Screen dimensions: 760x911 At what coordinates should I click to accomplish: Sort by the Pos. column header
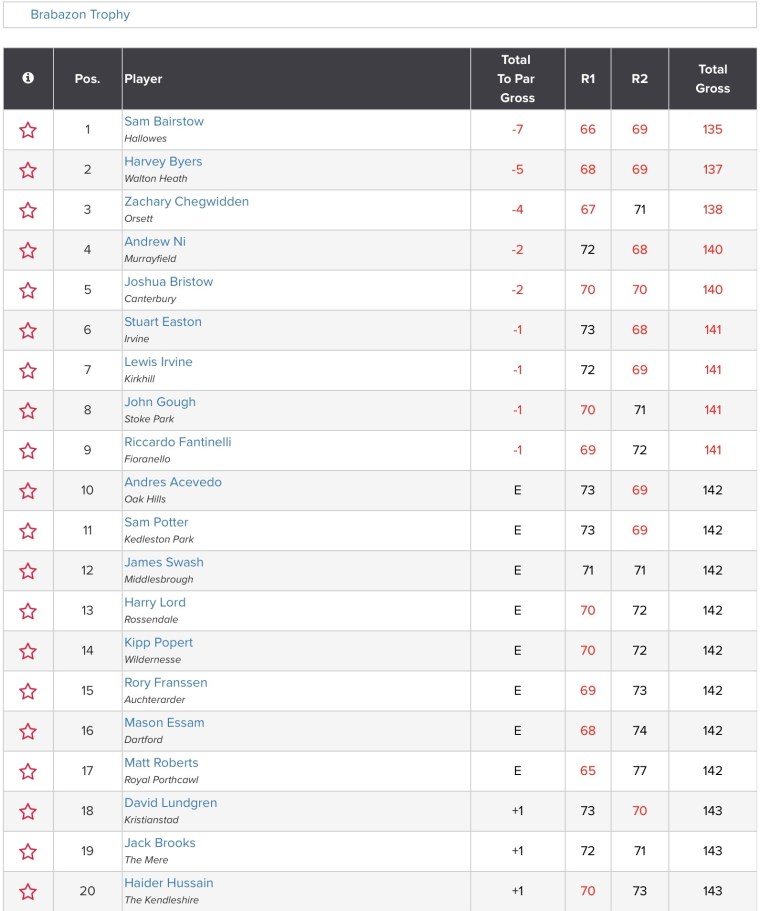click(x=87, y=78)
